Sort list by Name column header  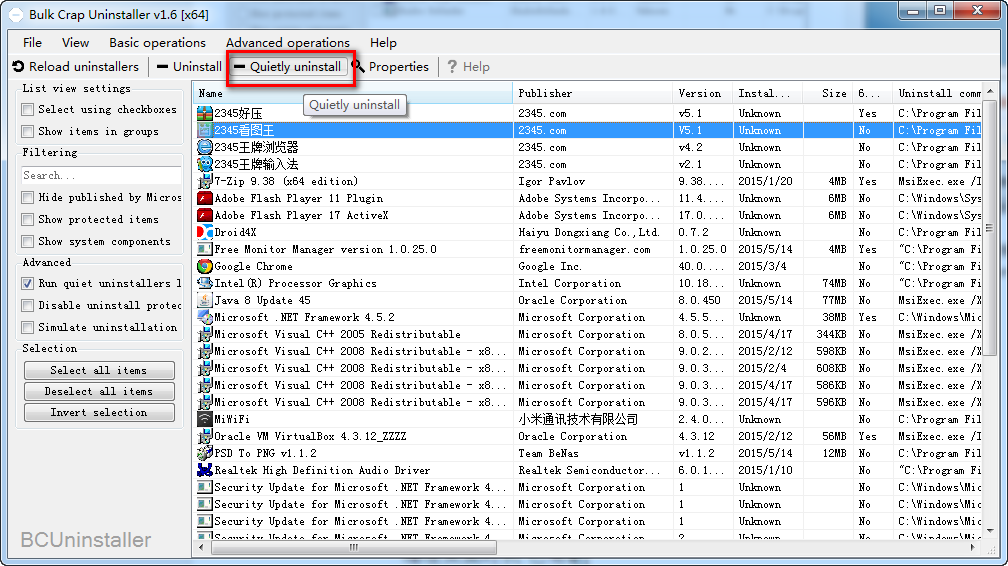click(352, 93)
